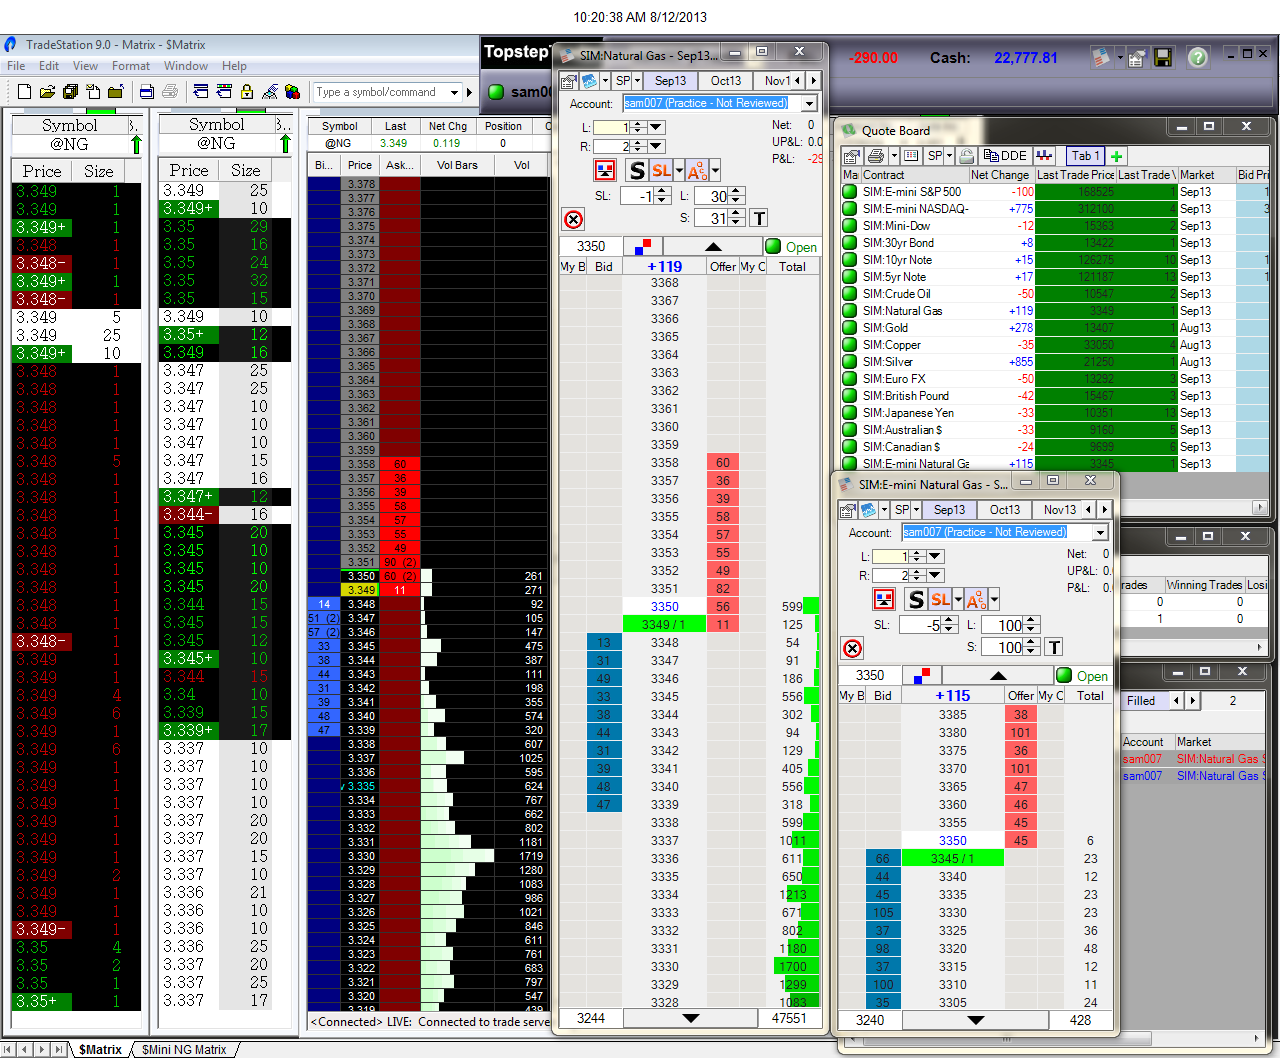
Task: Click the column layout icon in Quote Board toolbar
Action: tap(911, 156)
